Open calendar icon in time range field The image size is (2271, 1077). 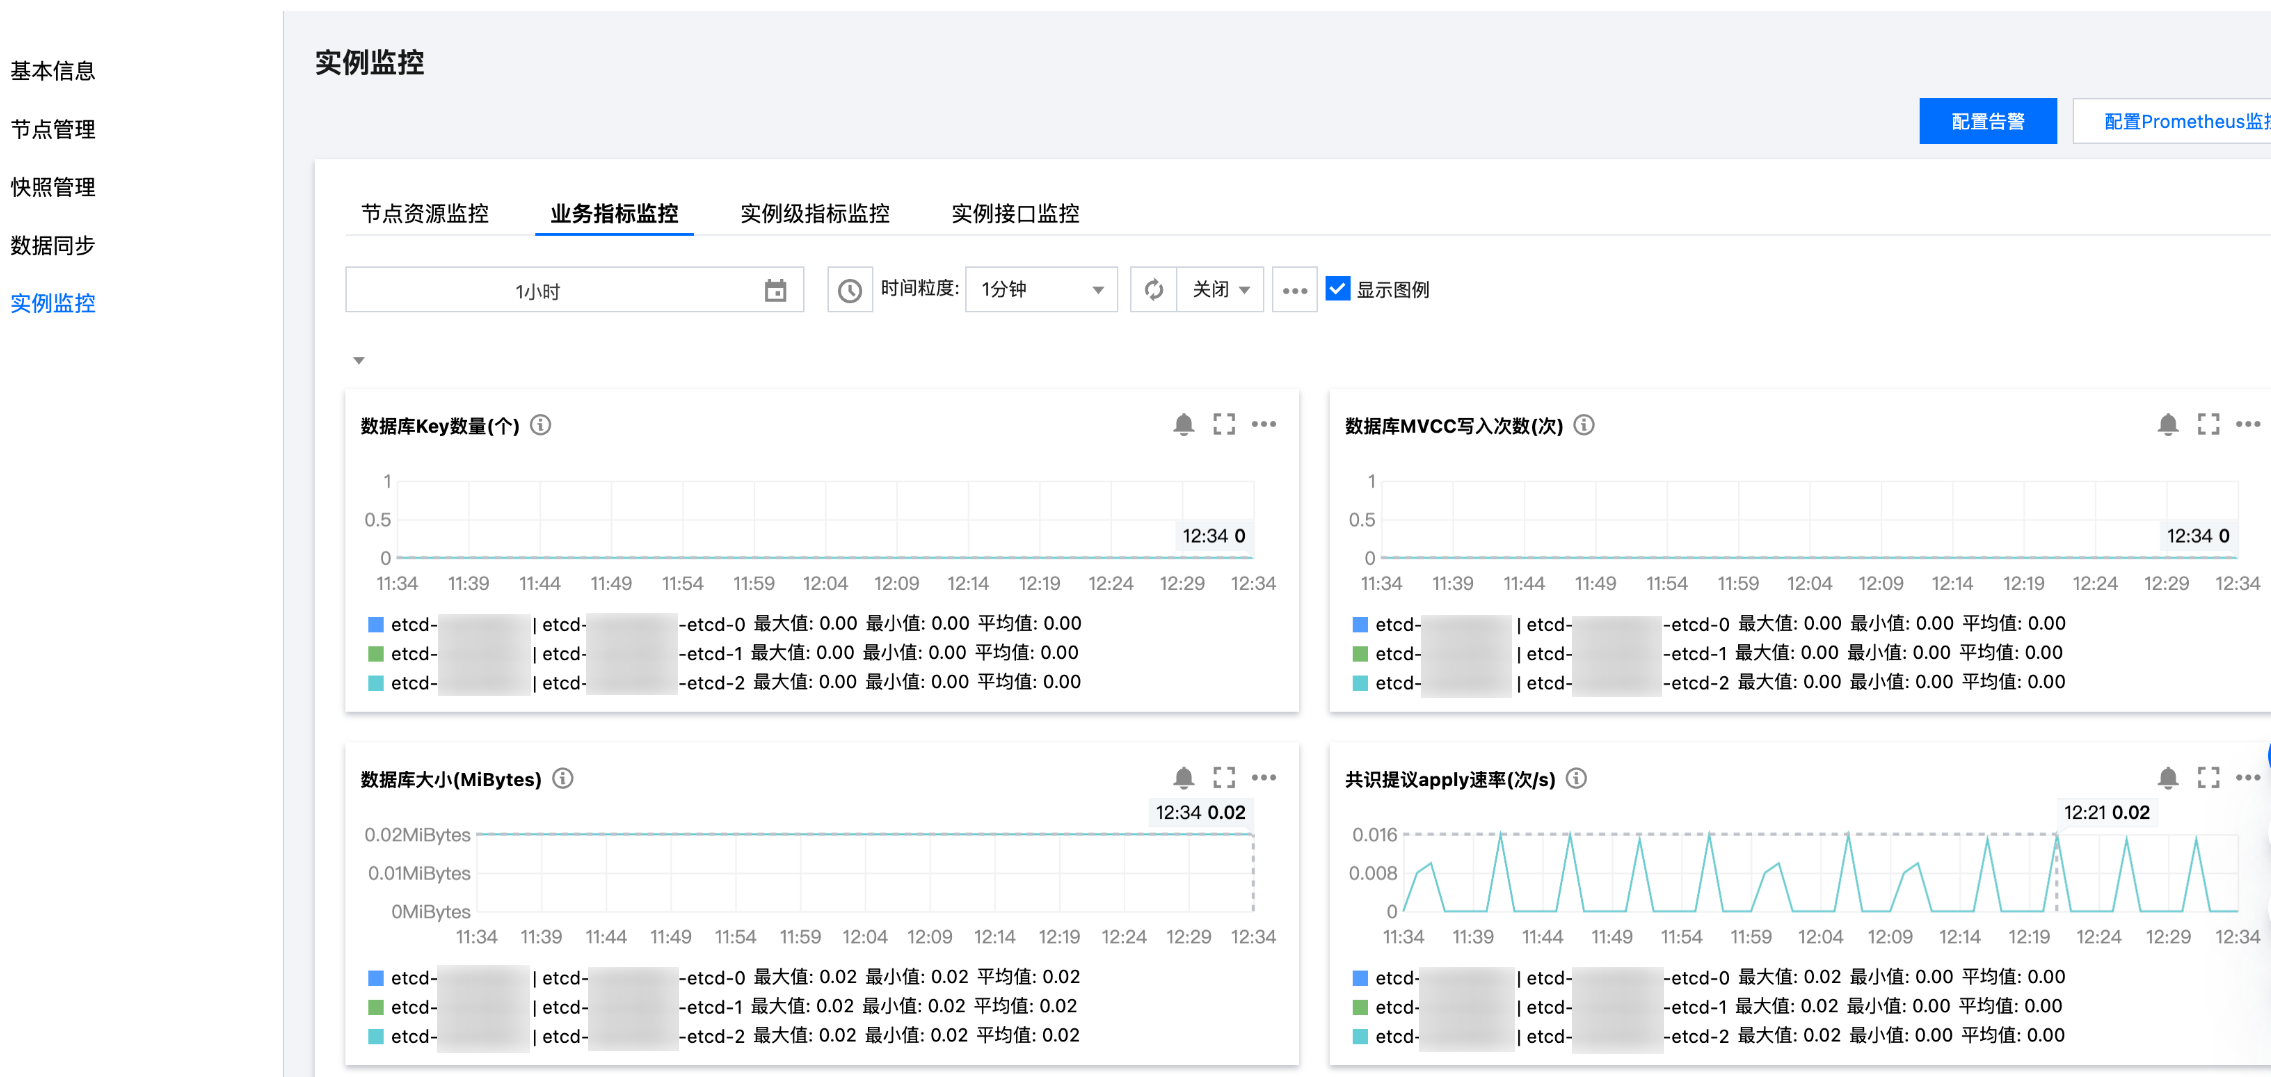pyautogui.click(x=775, y=291)
